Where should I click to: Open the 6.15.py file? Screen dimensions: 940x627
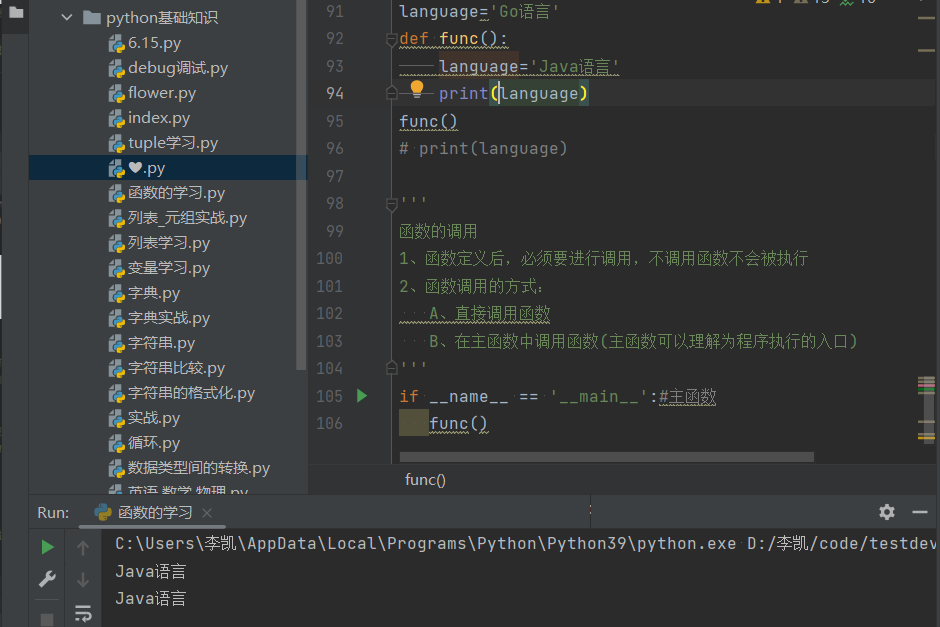154,43
